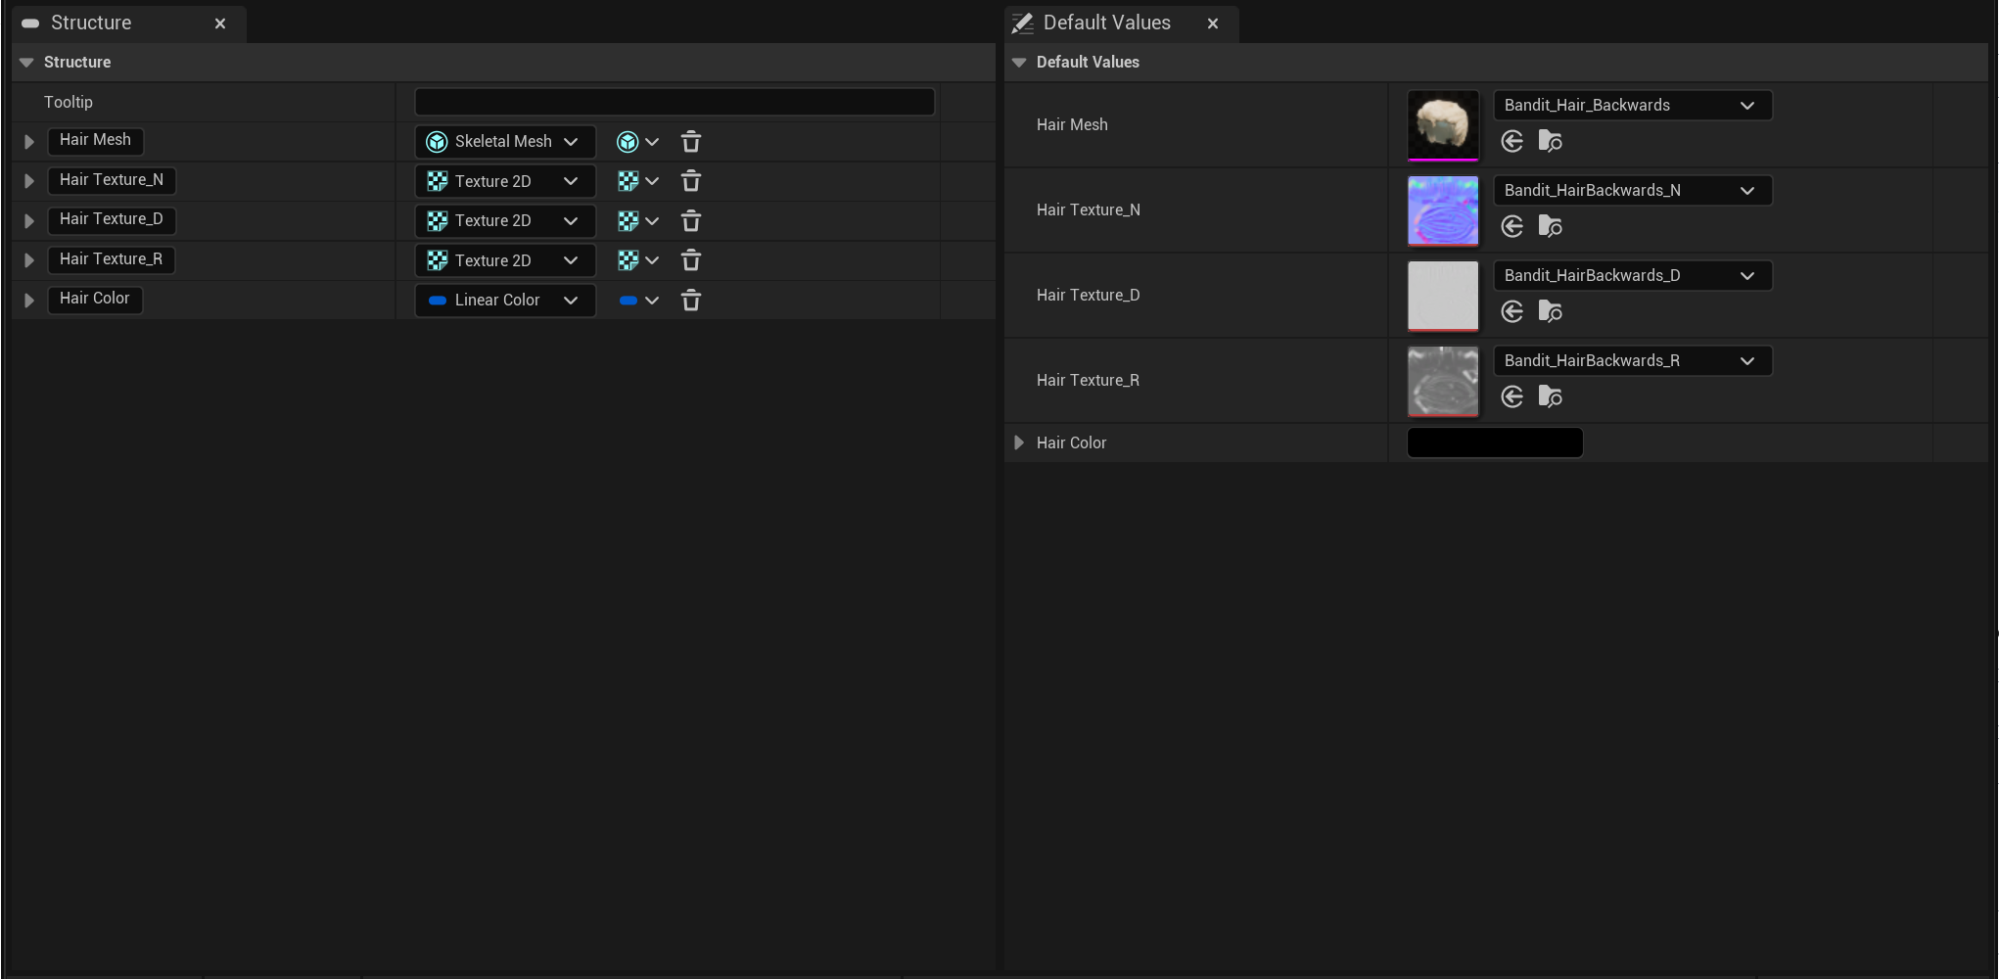Use selected asset for Hair Texture_D

pos(1512,312)
